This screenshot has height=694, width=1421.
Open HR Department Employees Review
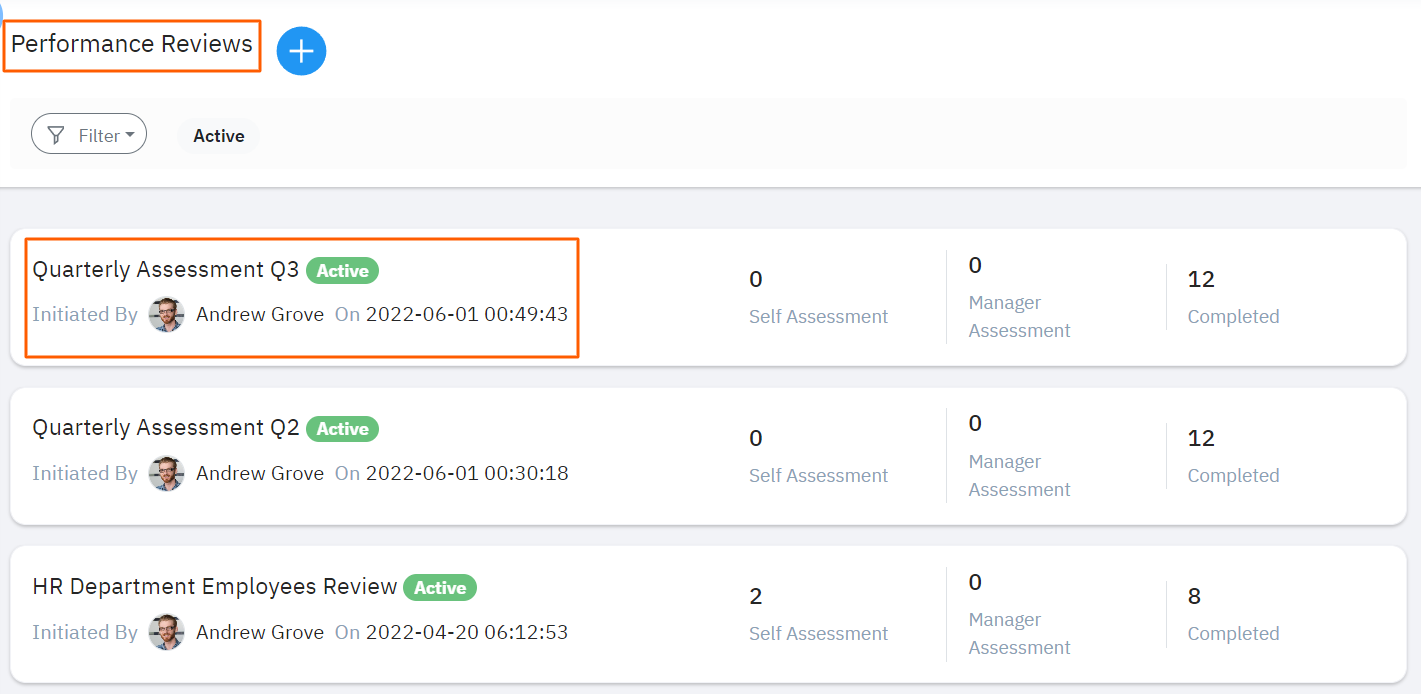click(215, 587)
